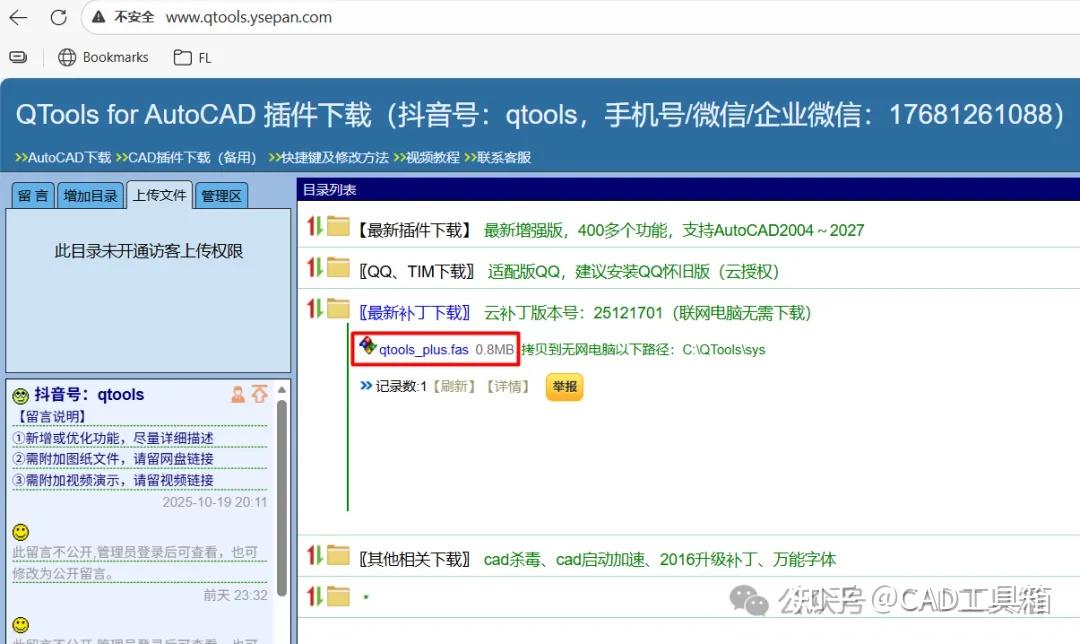1080x644 pixels.
Task: Switch to the 留言 tab
Action: (32, 196)
